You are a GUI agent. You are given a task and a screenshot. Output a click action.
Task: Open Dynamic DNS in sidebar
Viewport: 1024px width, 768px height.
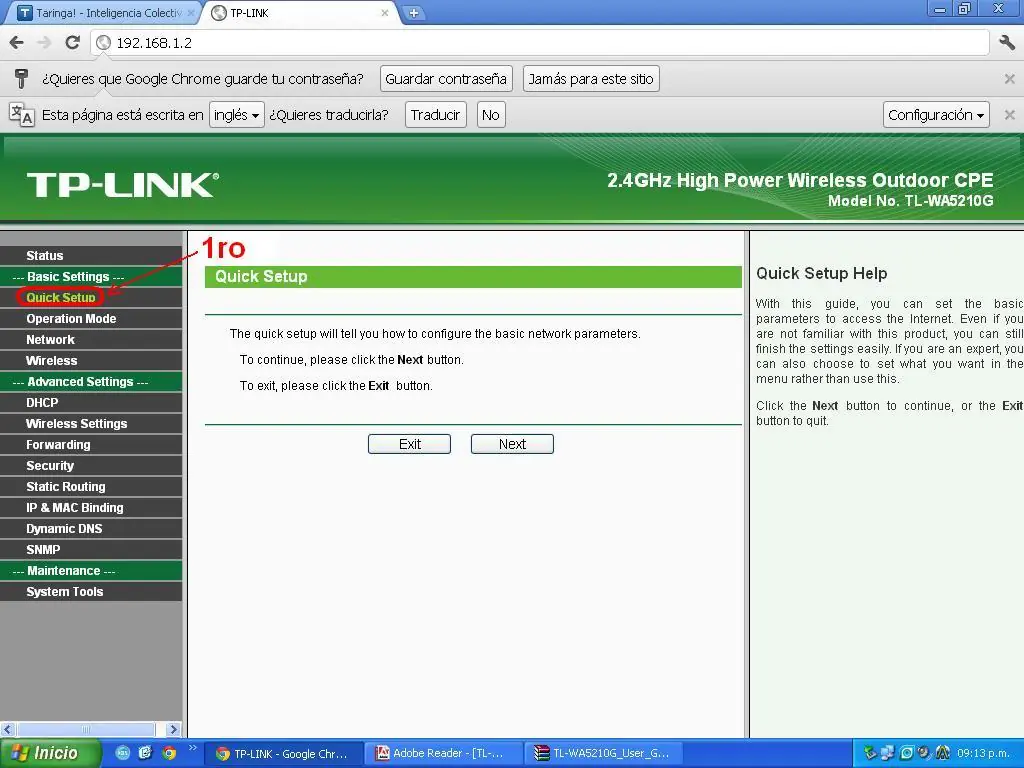pyautogui.click(x=91, y=529)
